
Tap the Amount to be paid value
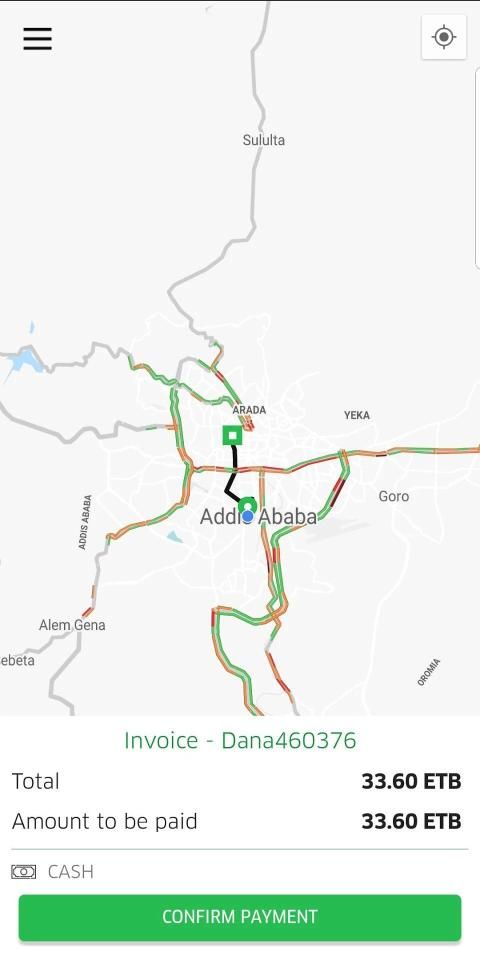[411, 821]
